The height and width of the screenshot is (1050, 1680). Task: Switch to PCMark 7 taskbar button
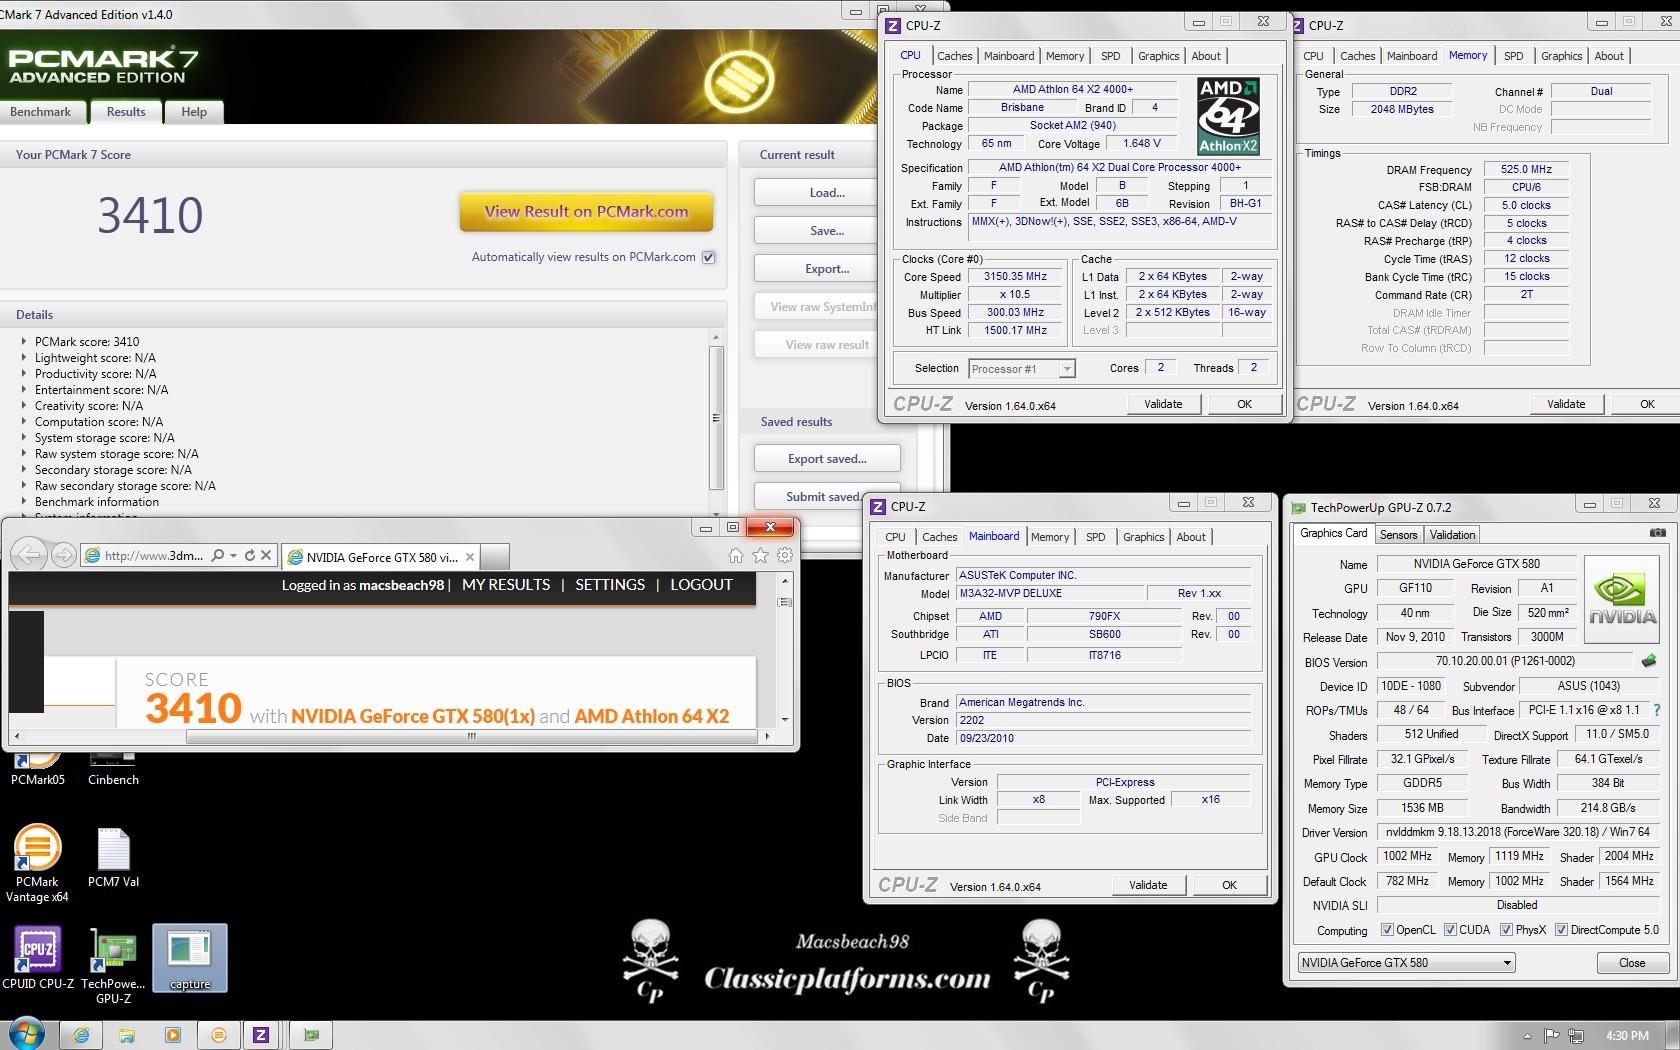tap(219, 1035)
